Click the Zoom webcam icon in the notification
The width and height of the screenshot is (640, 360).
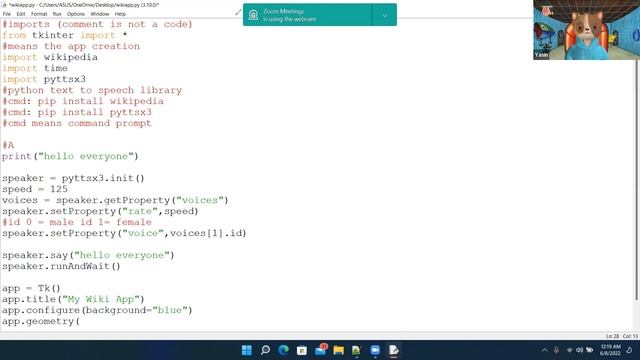click(x=253, y=15)
